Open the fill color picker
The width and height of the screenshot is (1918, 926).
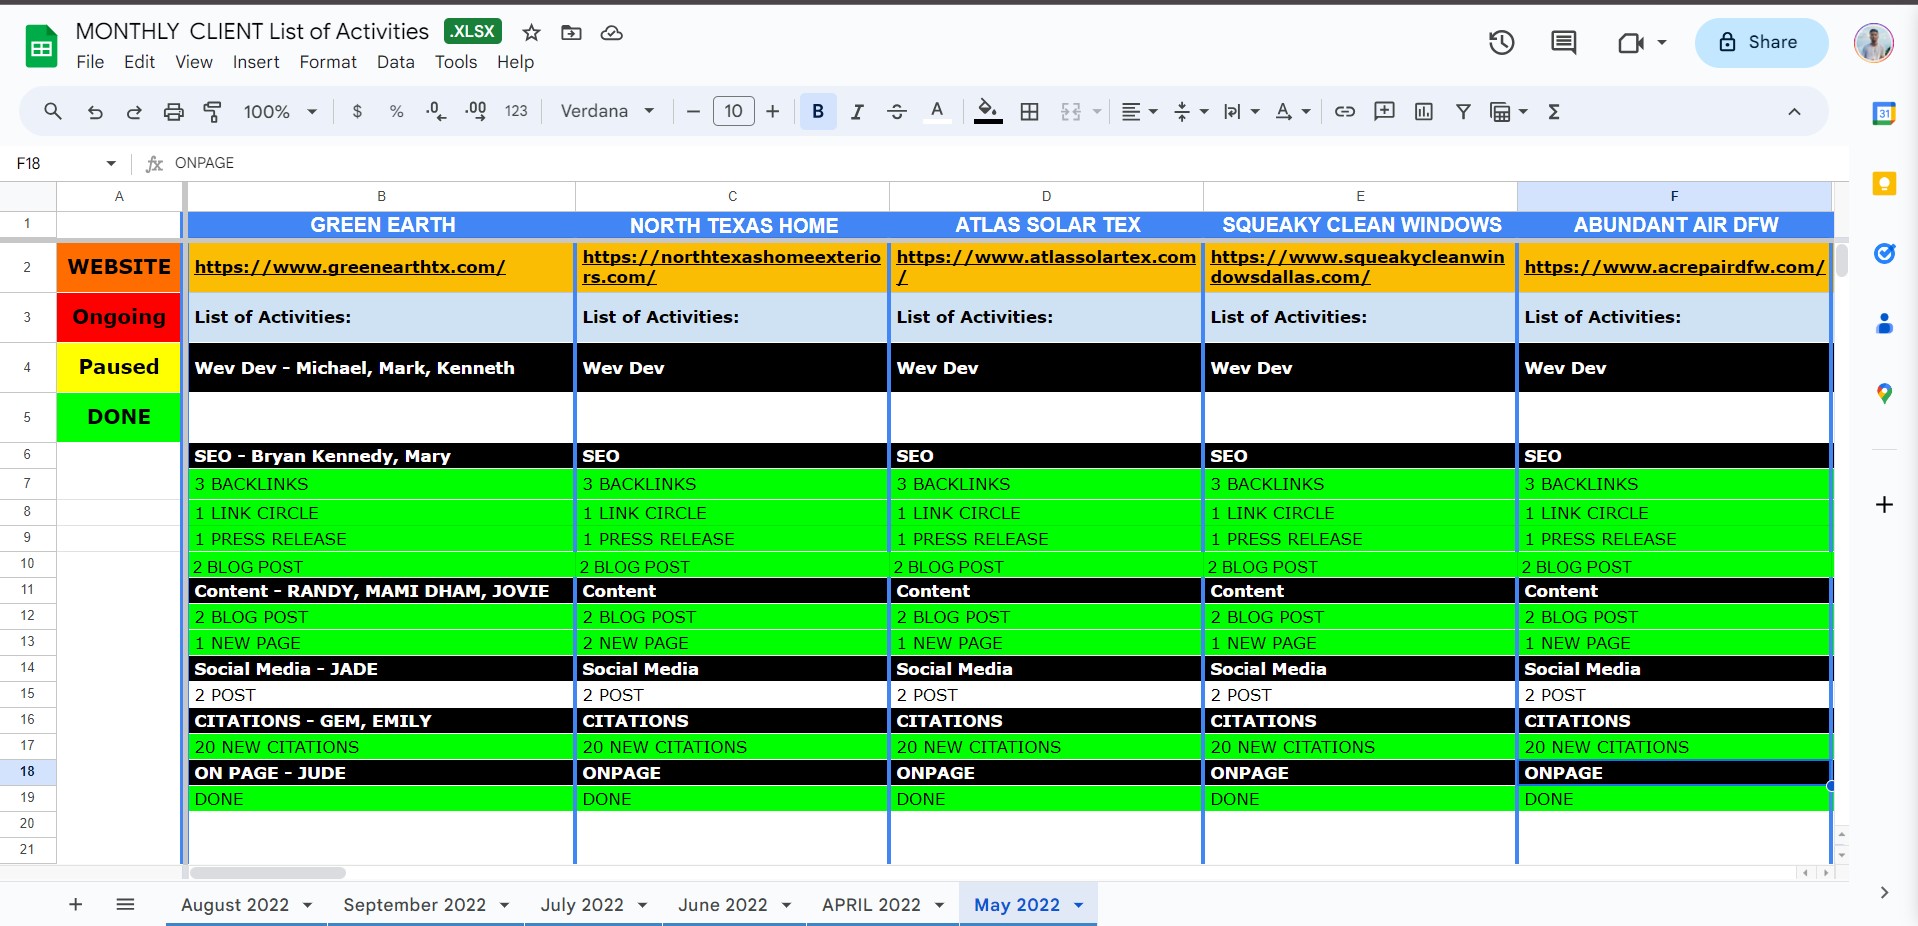coord(988,112)
